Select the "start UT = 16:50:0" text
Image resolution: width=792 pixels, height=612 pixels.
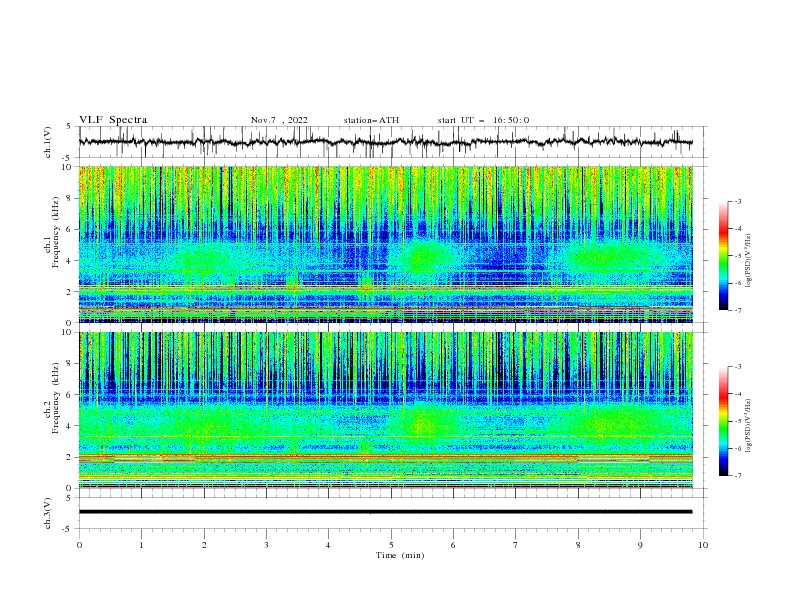pos(483,120)
